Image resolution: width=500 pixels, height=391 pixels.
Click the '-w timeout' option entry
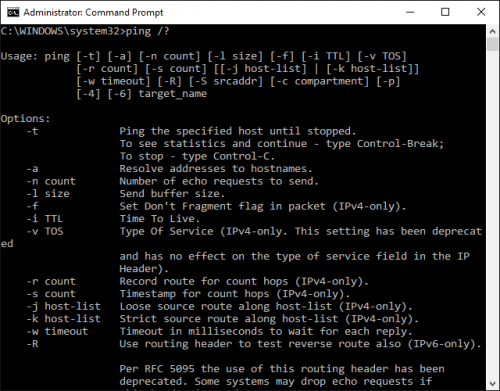[x=57, y=331]
